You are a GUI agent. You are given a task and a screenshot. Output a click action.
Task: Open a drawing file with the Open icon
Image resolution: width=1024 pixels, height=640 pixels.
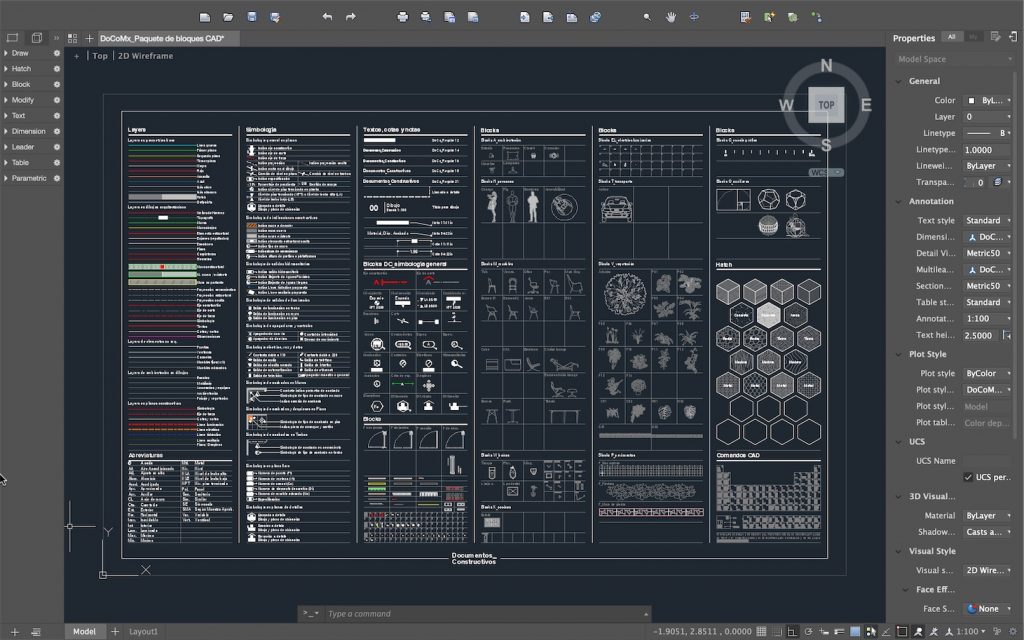(229, 16)
